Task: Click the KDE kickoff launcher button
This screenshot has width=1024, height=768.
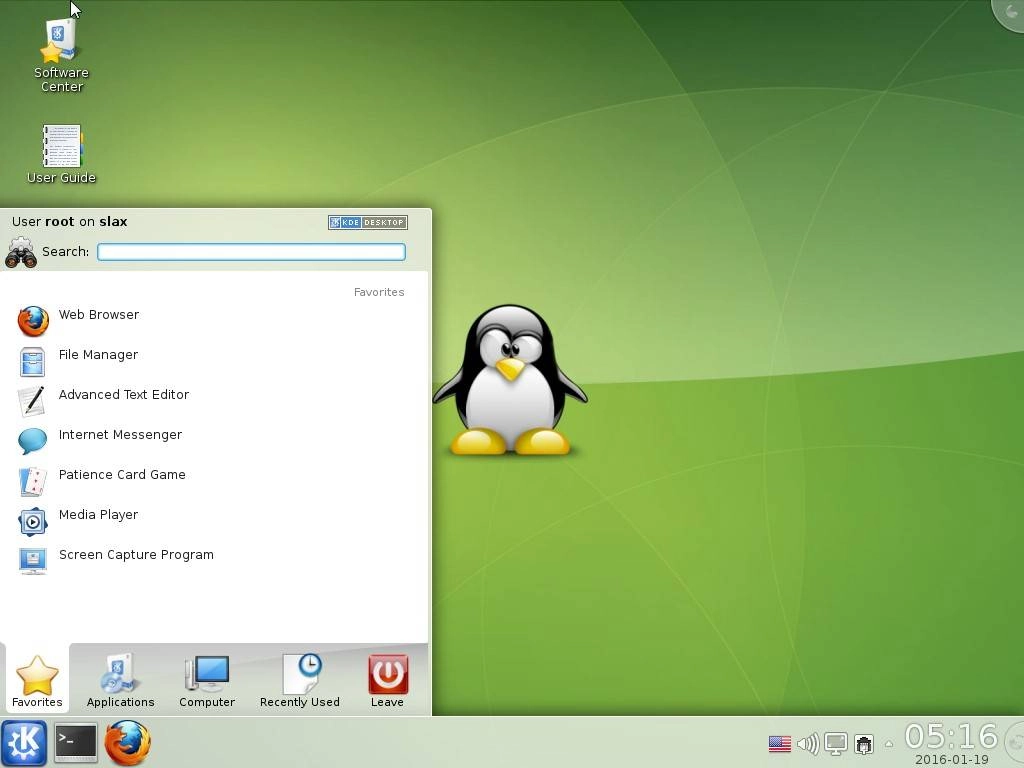Action: point(24,743)
